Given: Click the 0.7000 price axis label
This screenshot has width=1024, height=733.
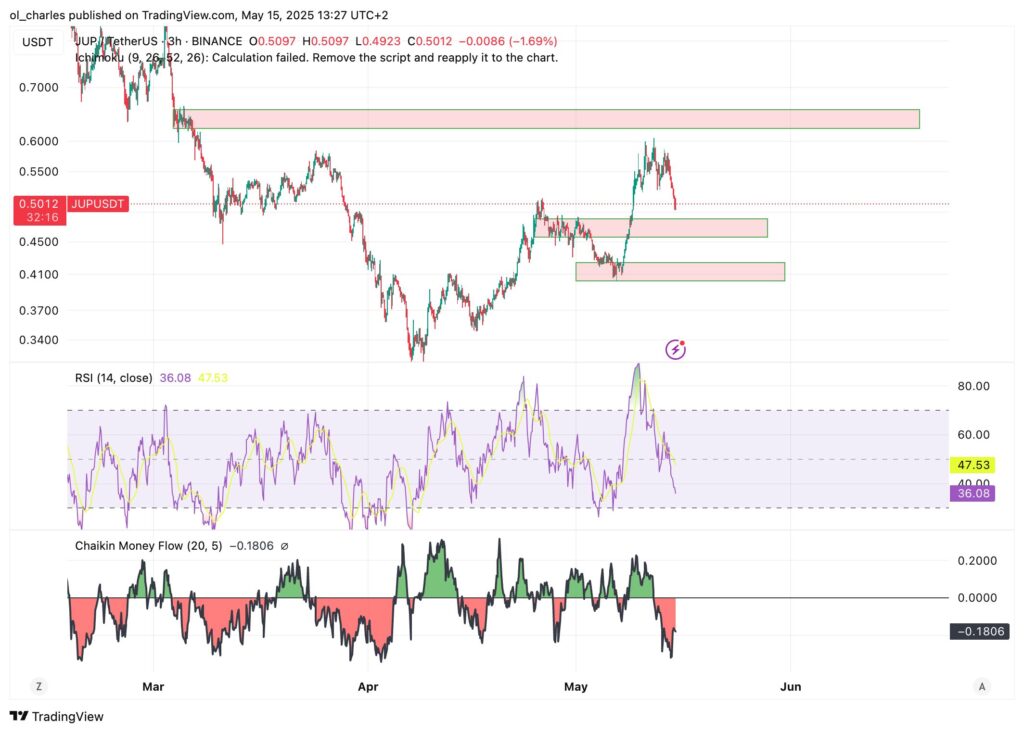Looking at the screenshot, I should [38, 87].
